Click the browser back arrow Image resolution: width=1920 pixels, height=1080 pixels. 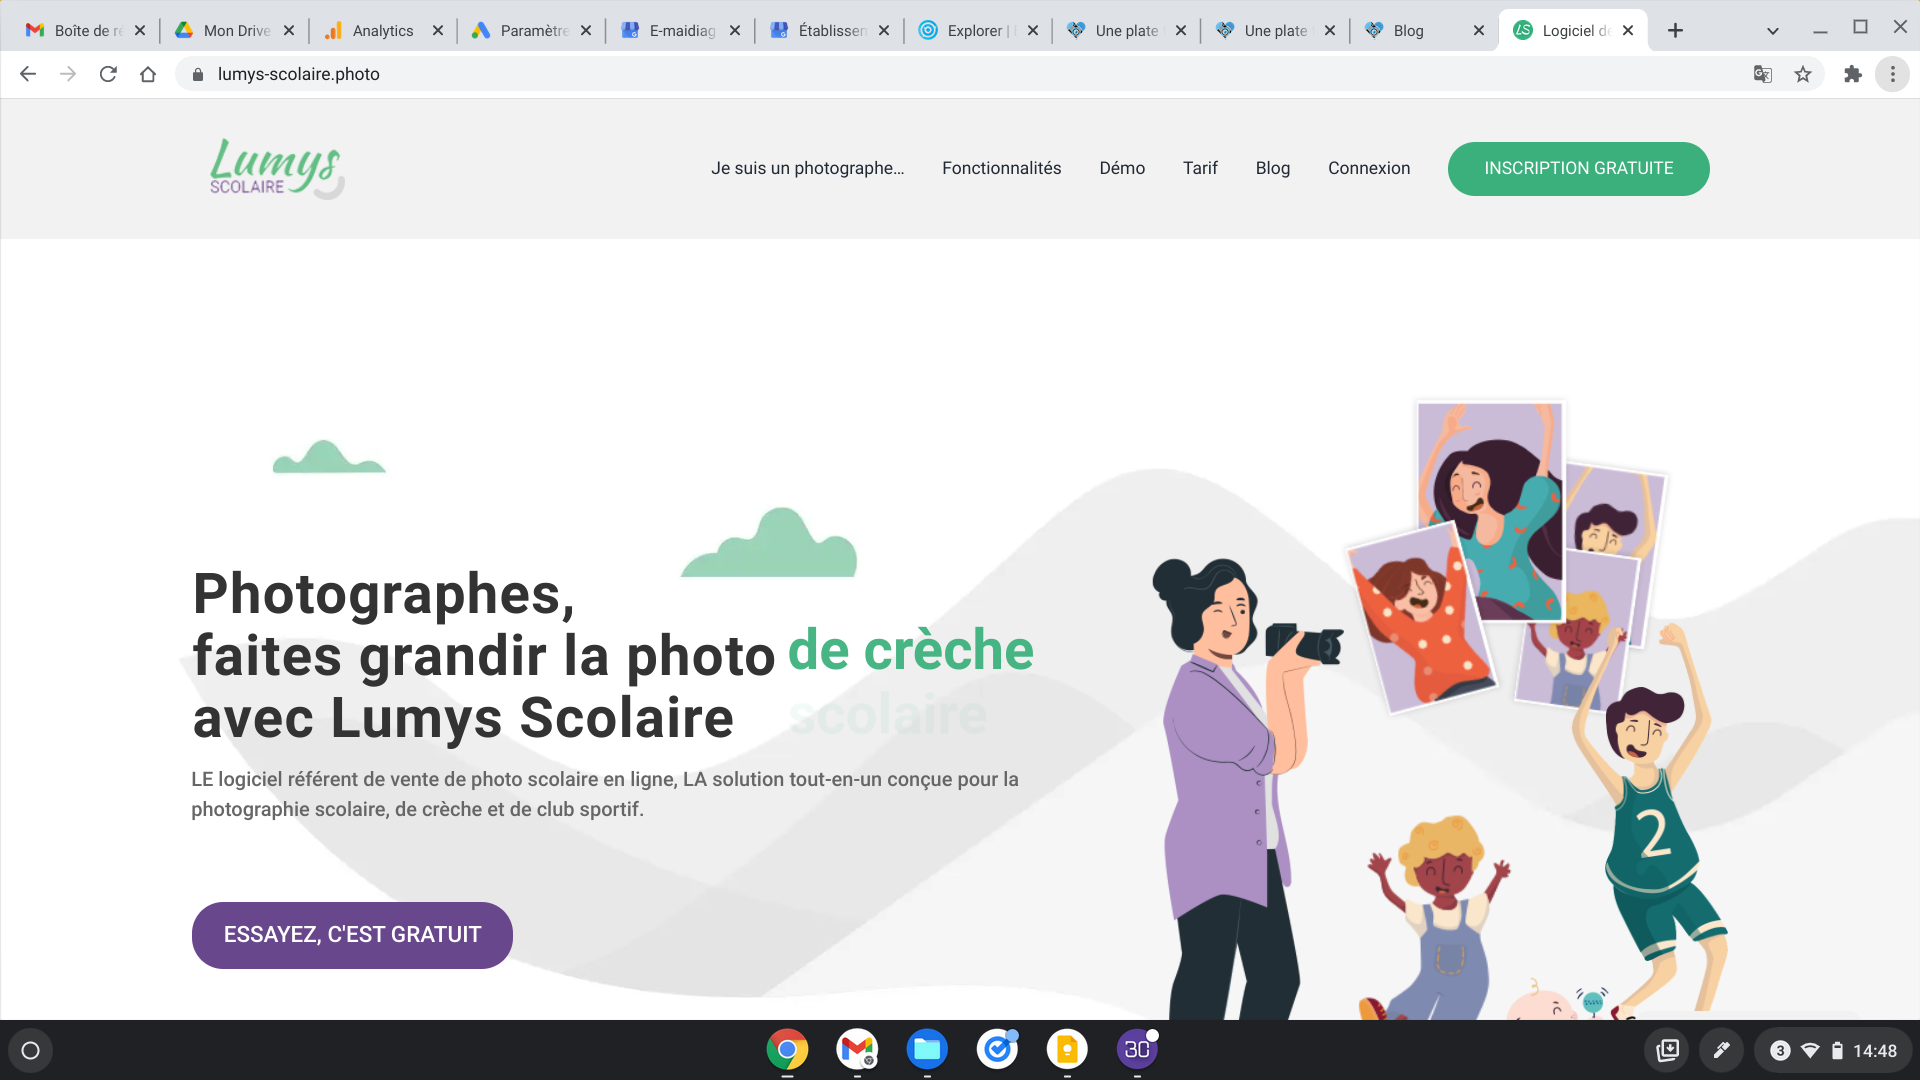(28, 74)
